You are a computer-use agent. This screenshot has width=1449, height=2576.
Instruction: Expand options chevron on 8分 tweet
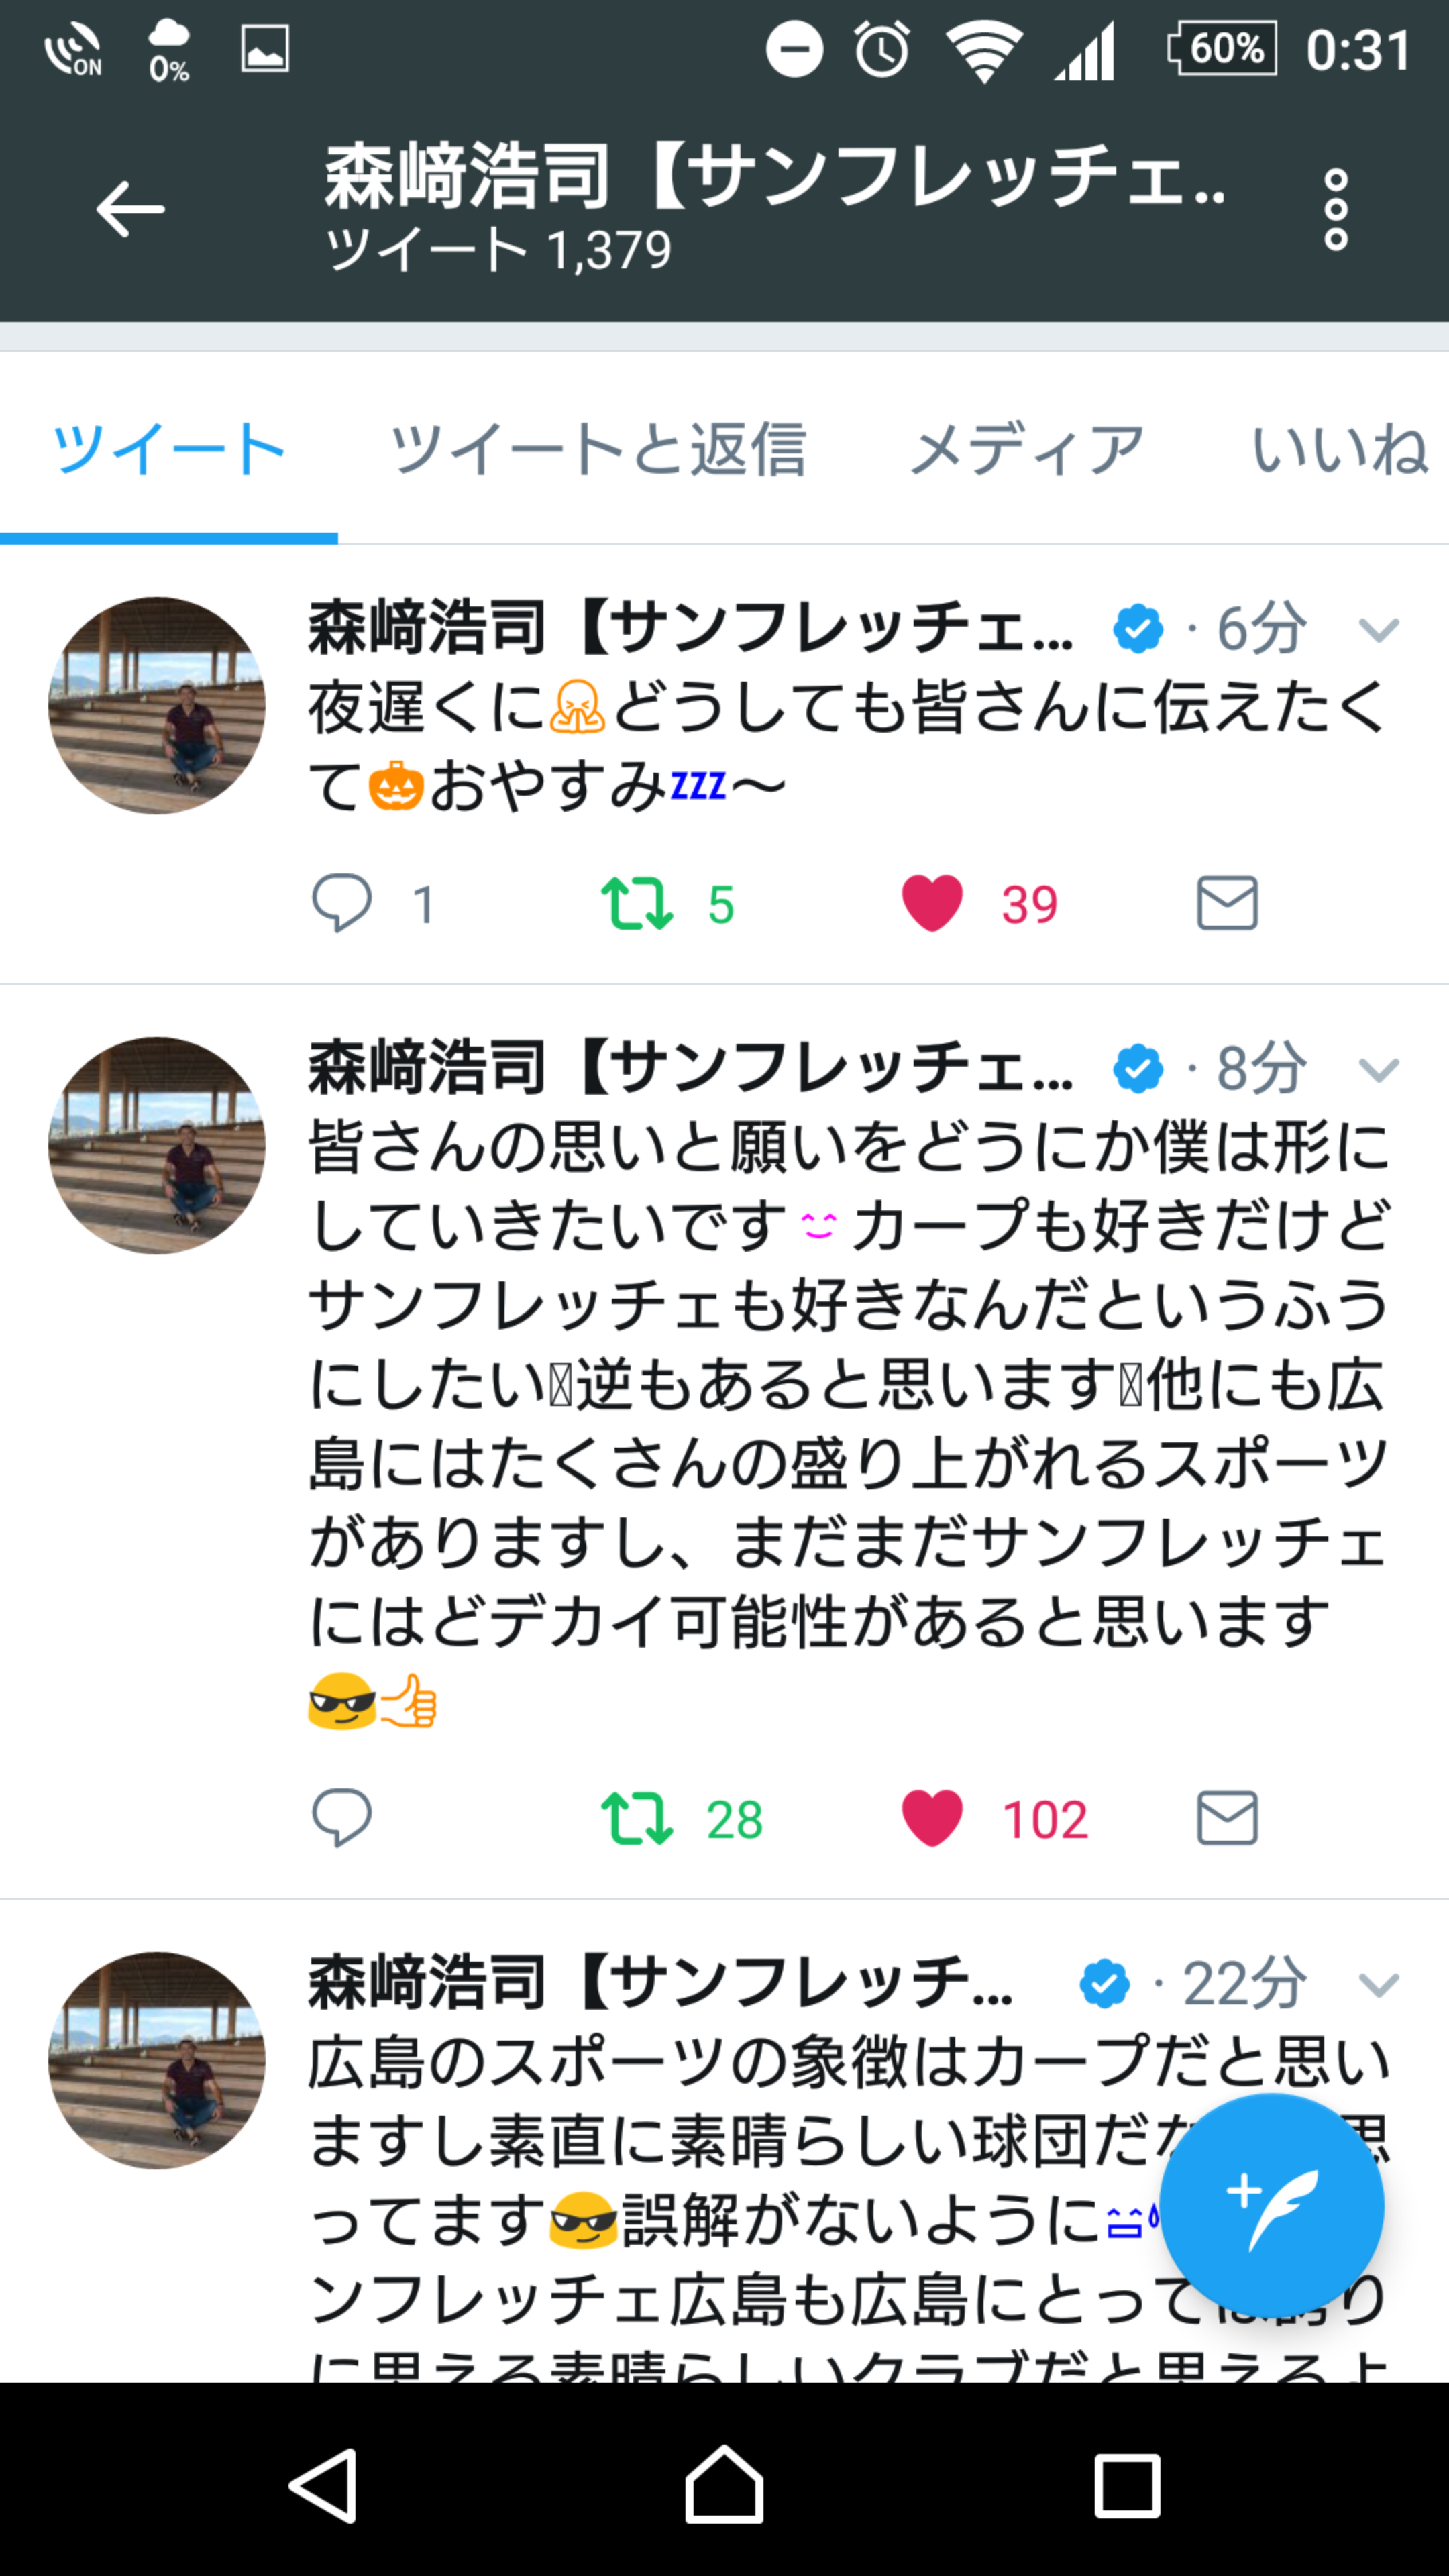1379,1071
